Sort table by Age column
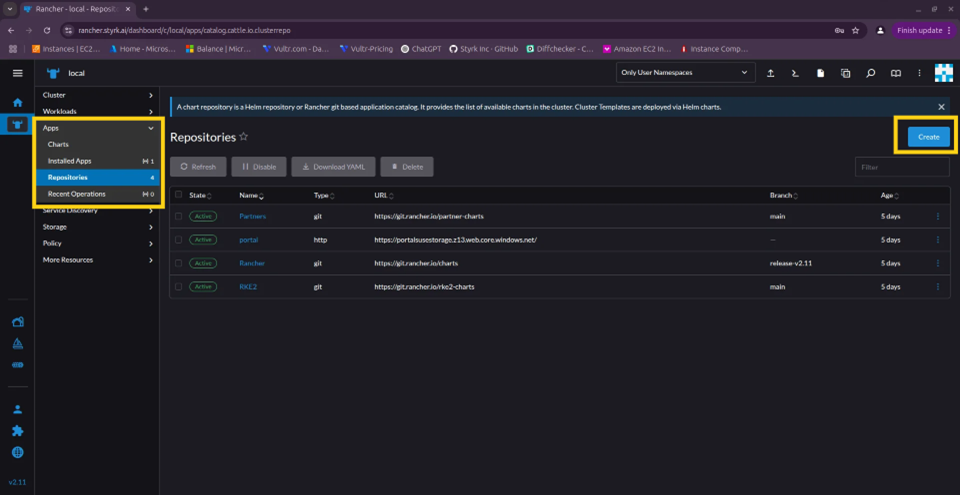 click(890, 195)
